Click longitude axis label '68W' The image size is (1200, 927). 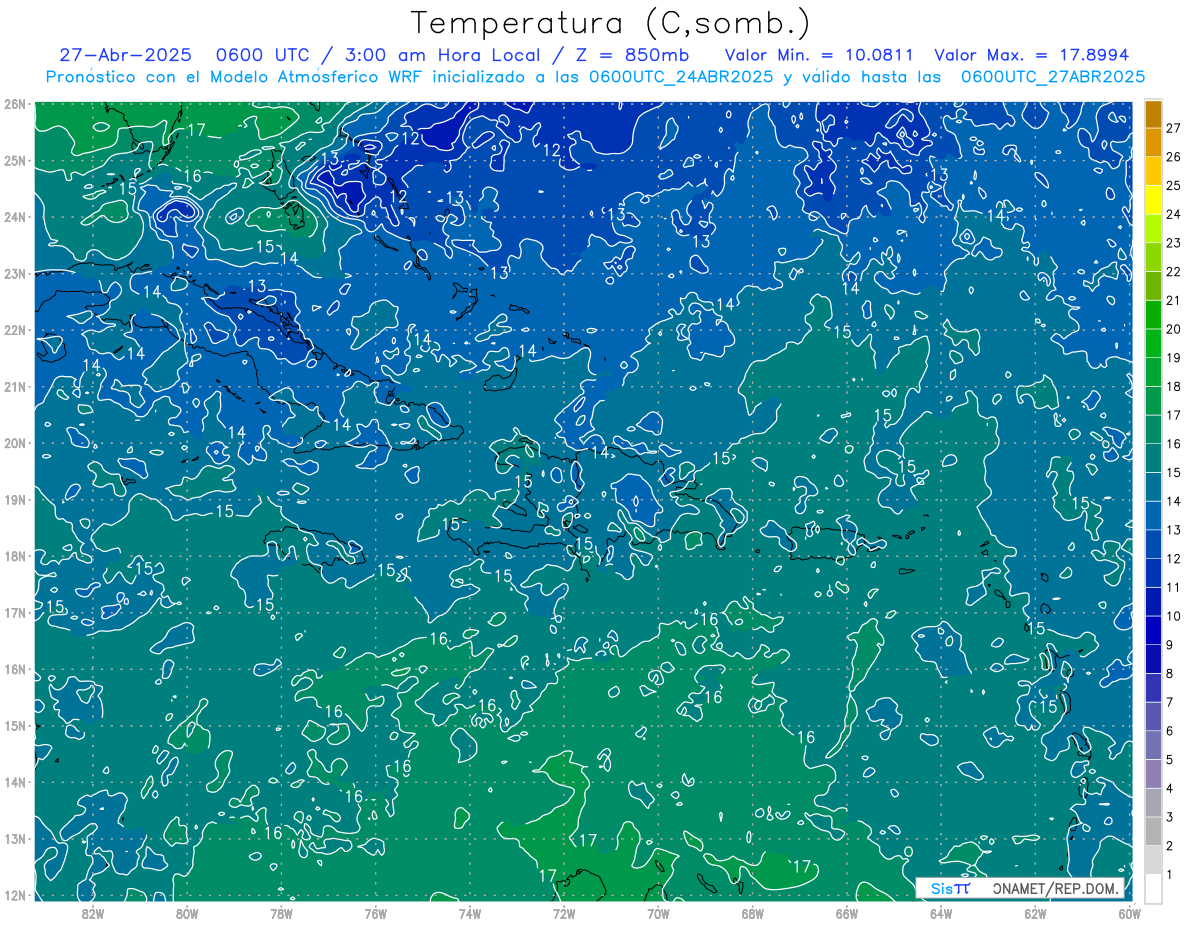753,912
